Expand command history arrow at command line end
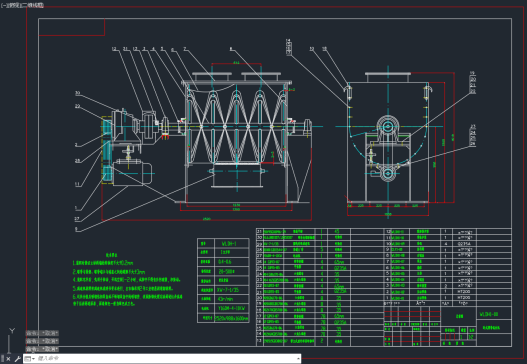The image size is (527, 364). click(x=298, y=359)
